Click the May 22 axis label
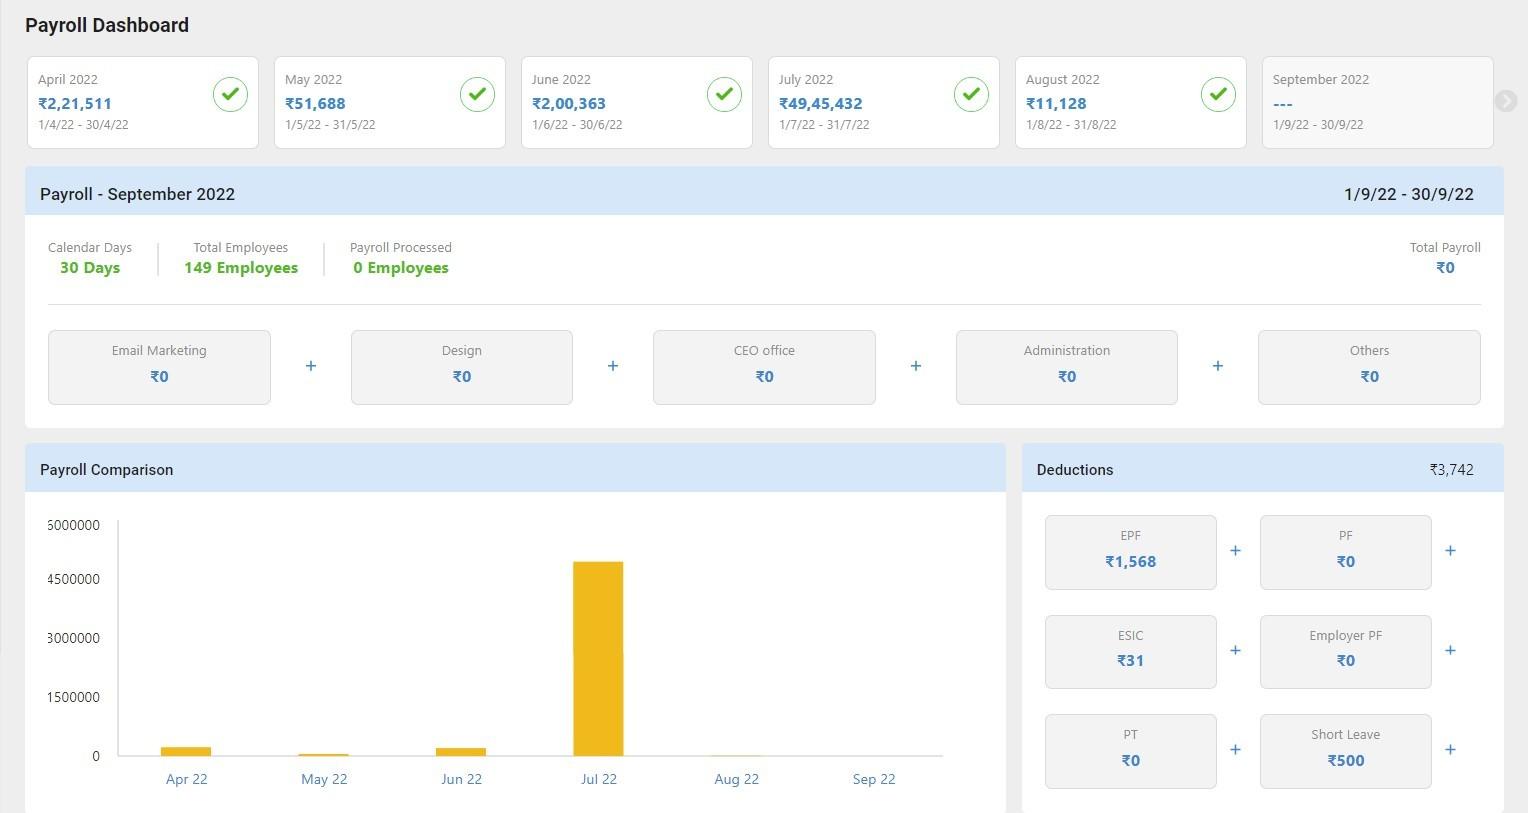The image size is (1528, 813). (x=324, y=779)
